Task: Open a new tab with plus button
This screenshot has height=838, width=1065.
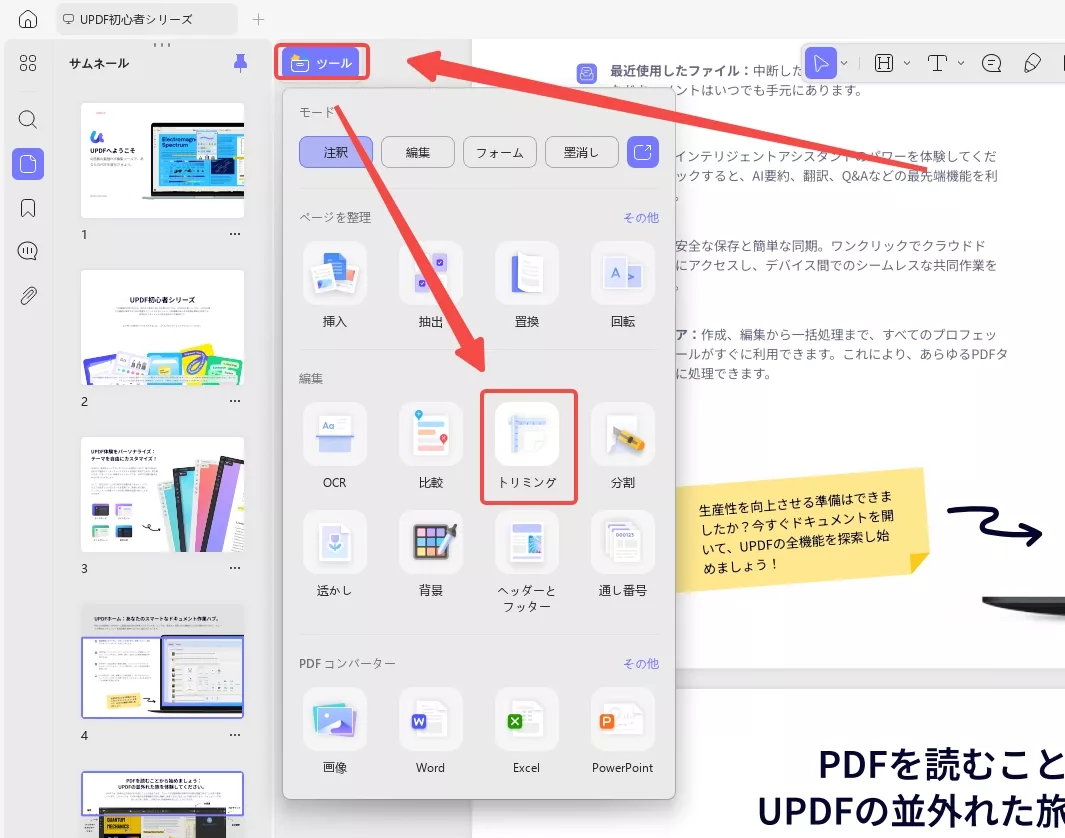Action: point(258,20)
